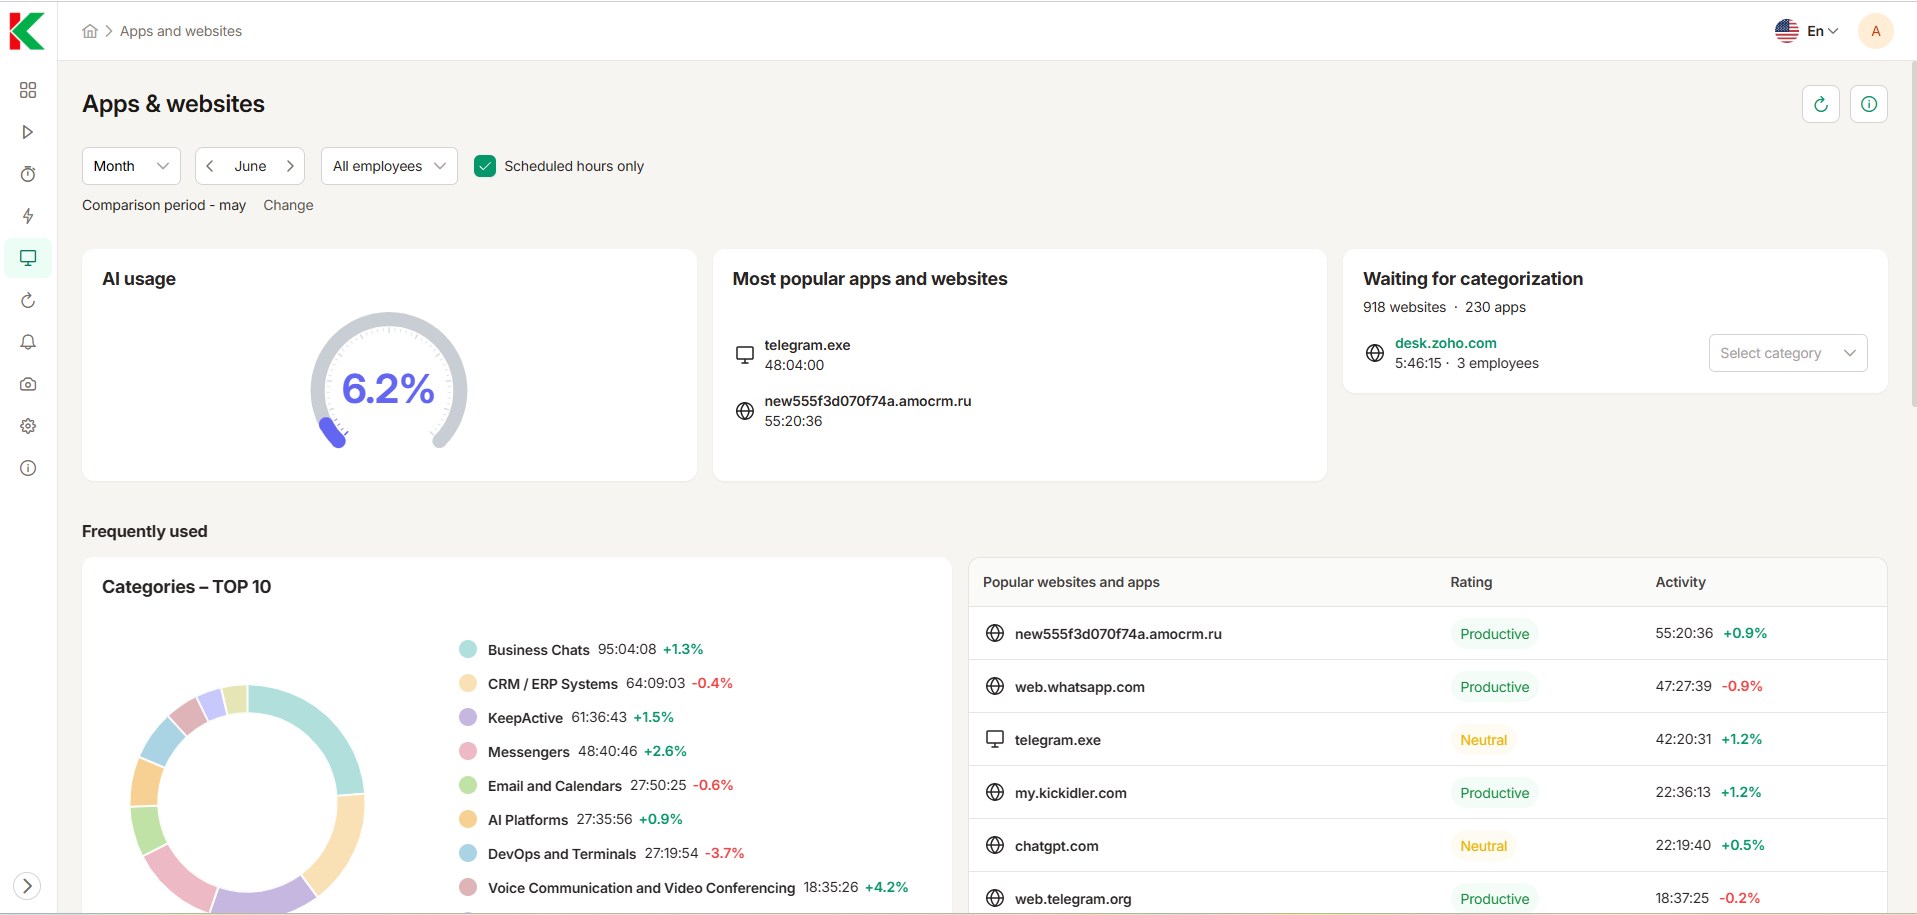This screenshot has height=915, width=1917.
Task: Select web.whatsapp.com row in table
Action: pos(1427,686)
